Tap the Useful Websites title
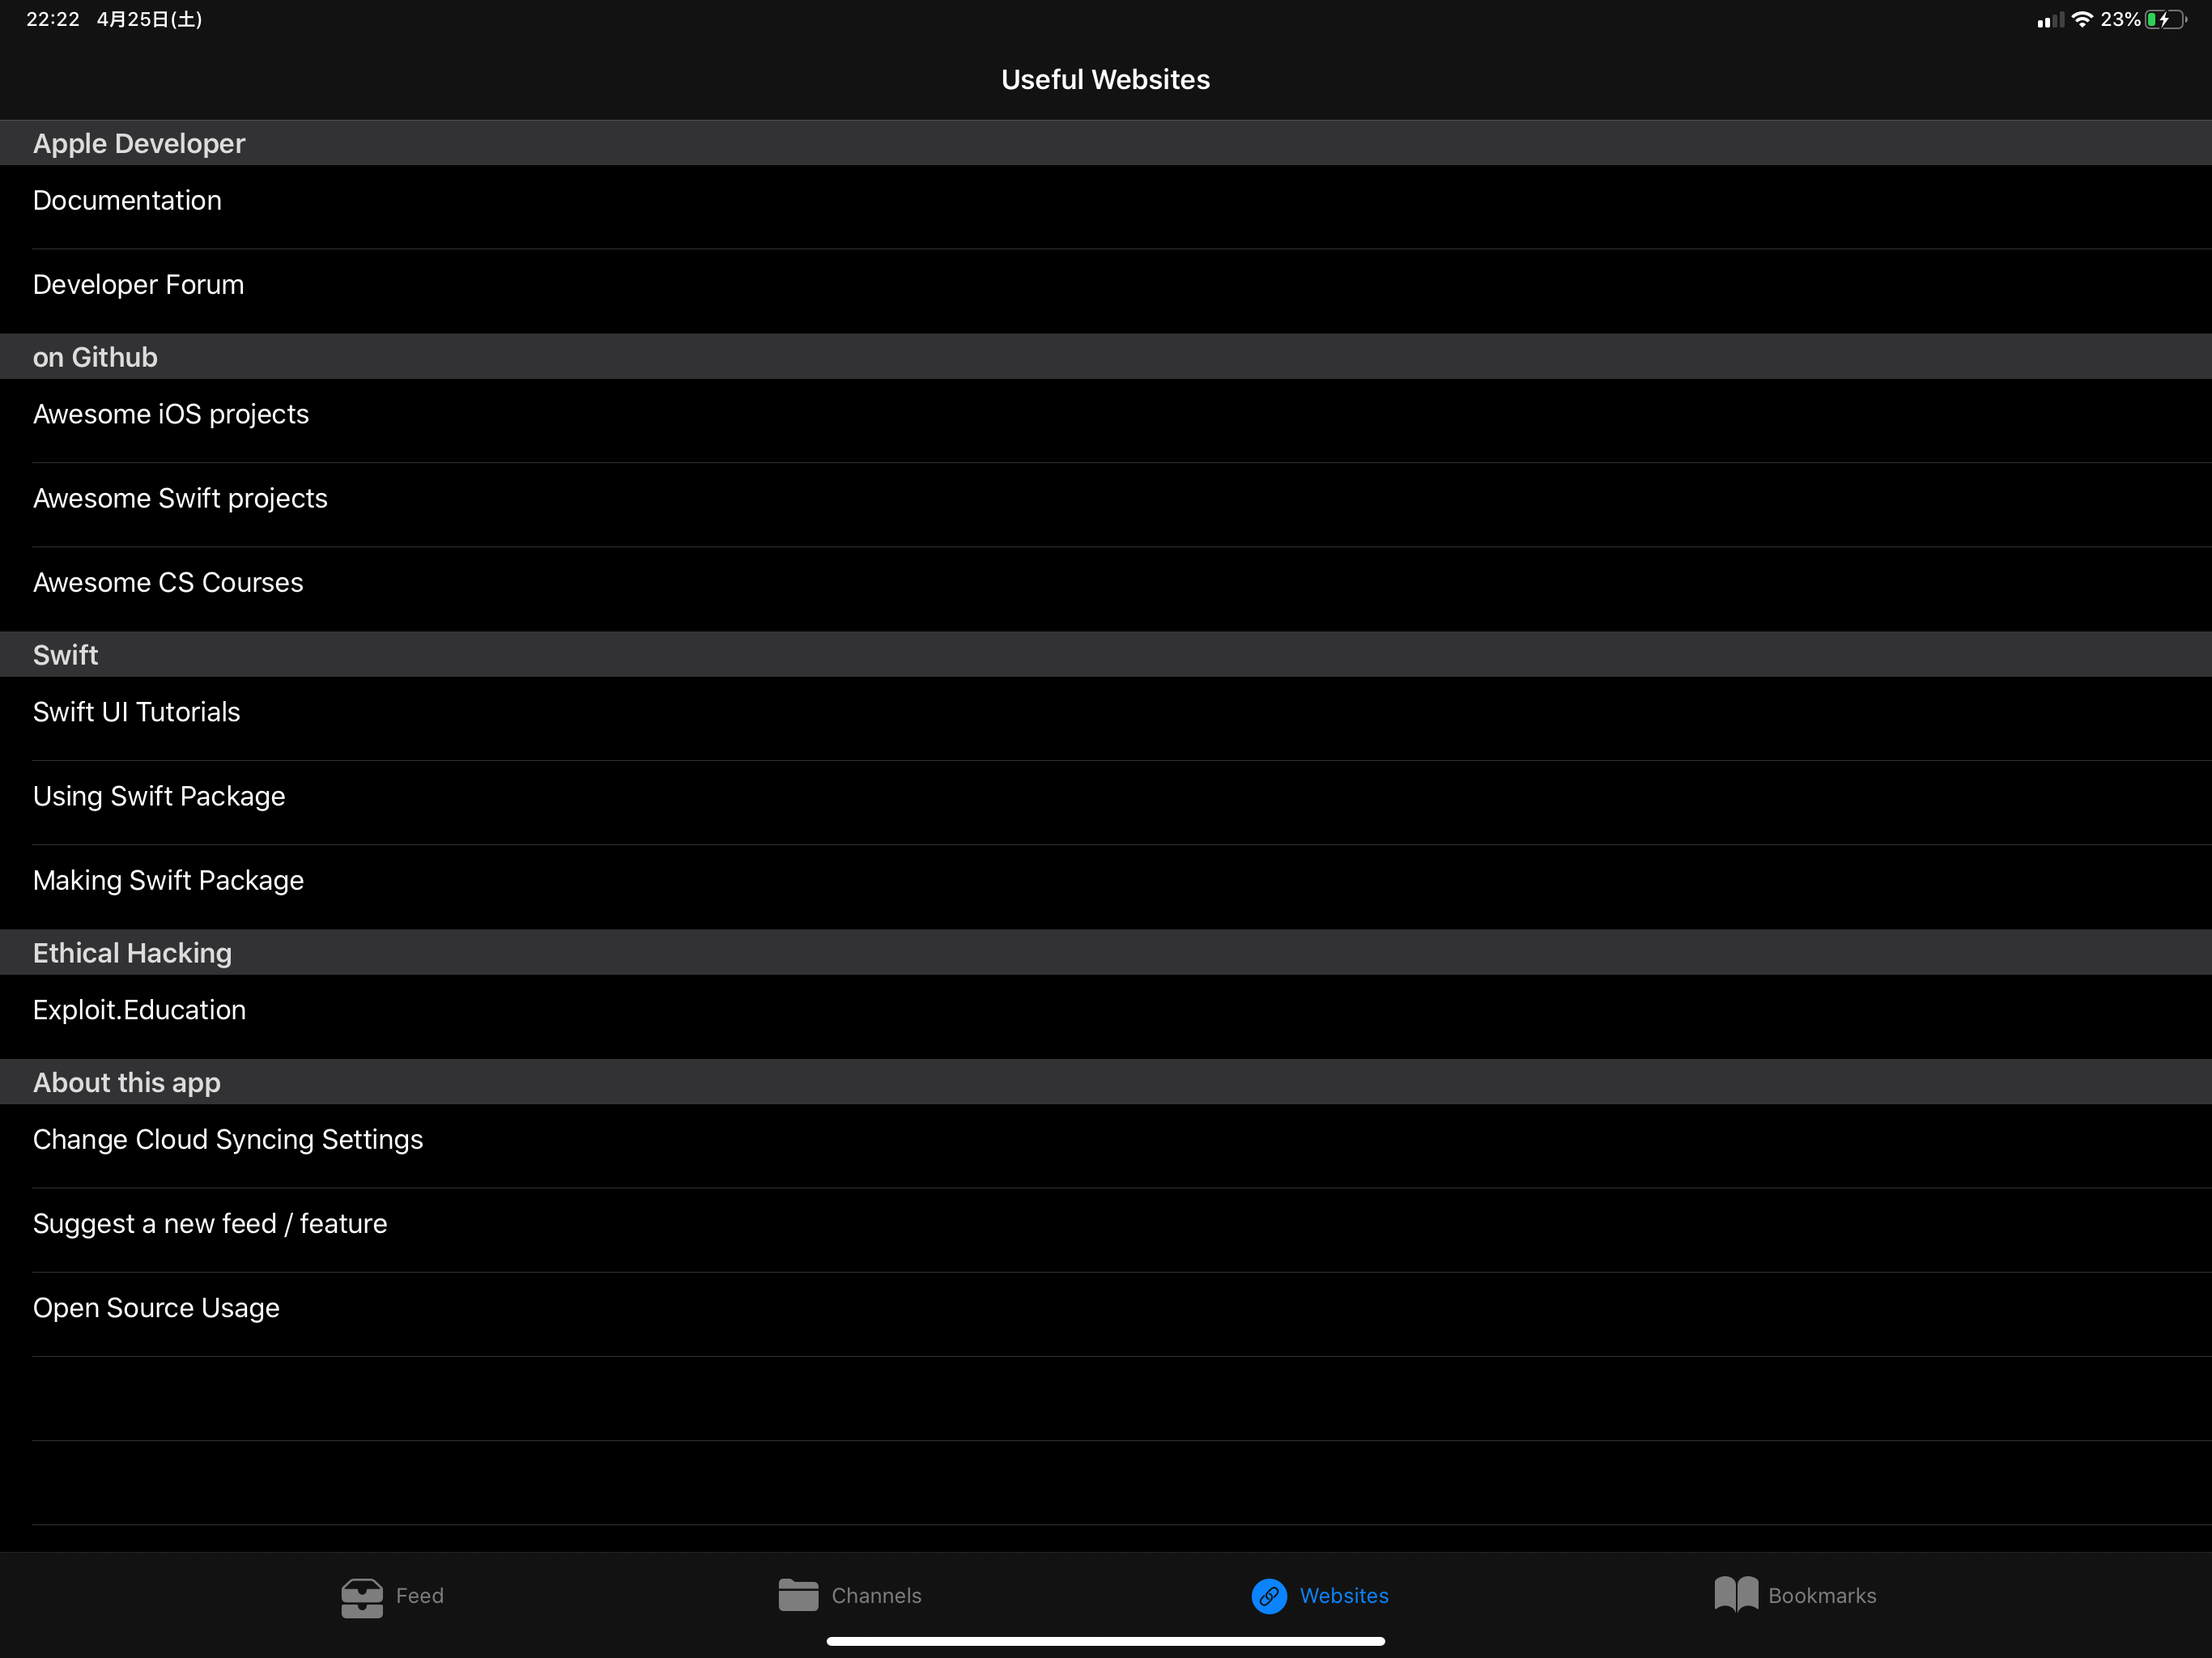This screenshot has height=1658, width=2212. (x=1106, y=80)
